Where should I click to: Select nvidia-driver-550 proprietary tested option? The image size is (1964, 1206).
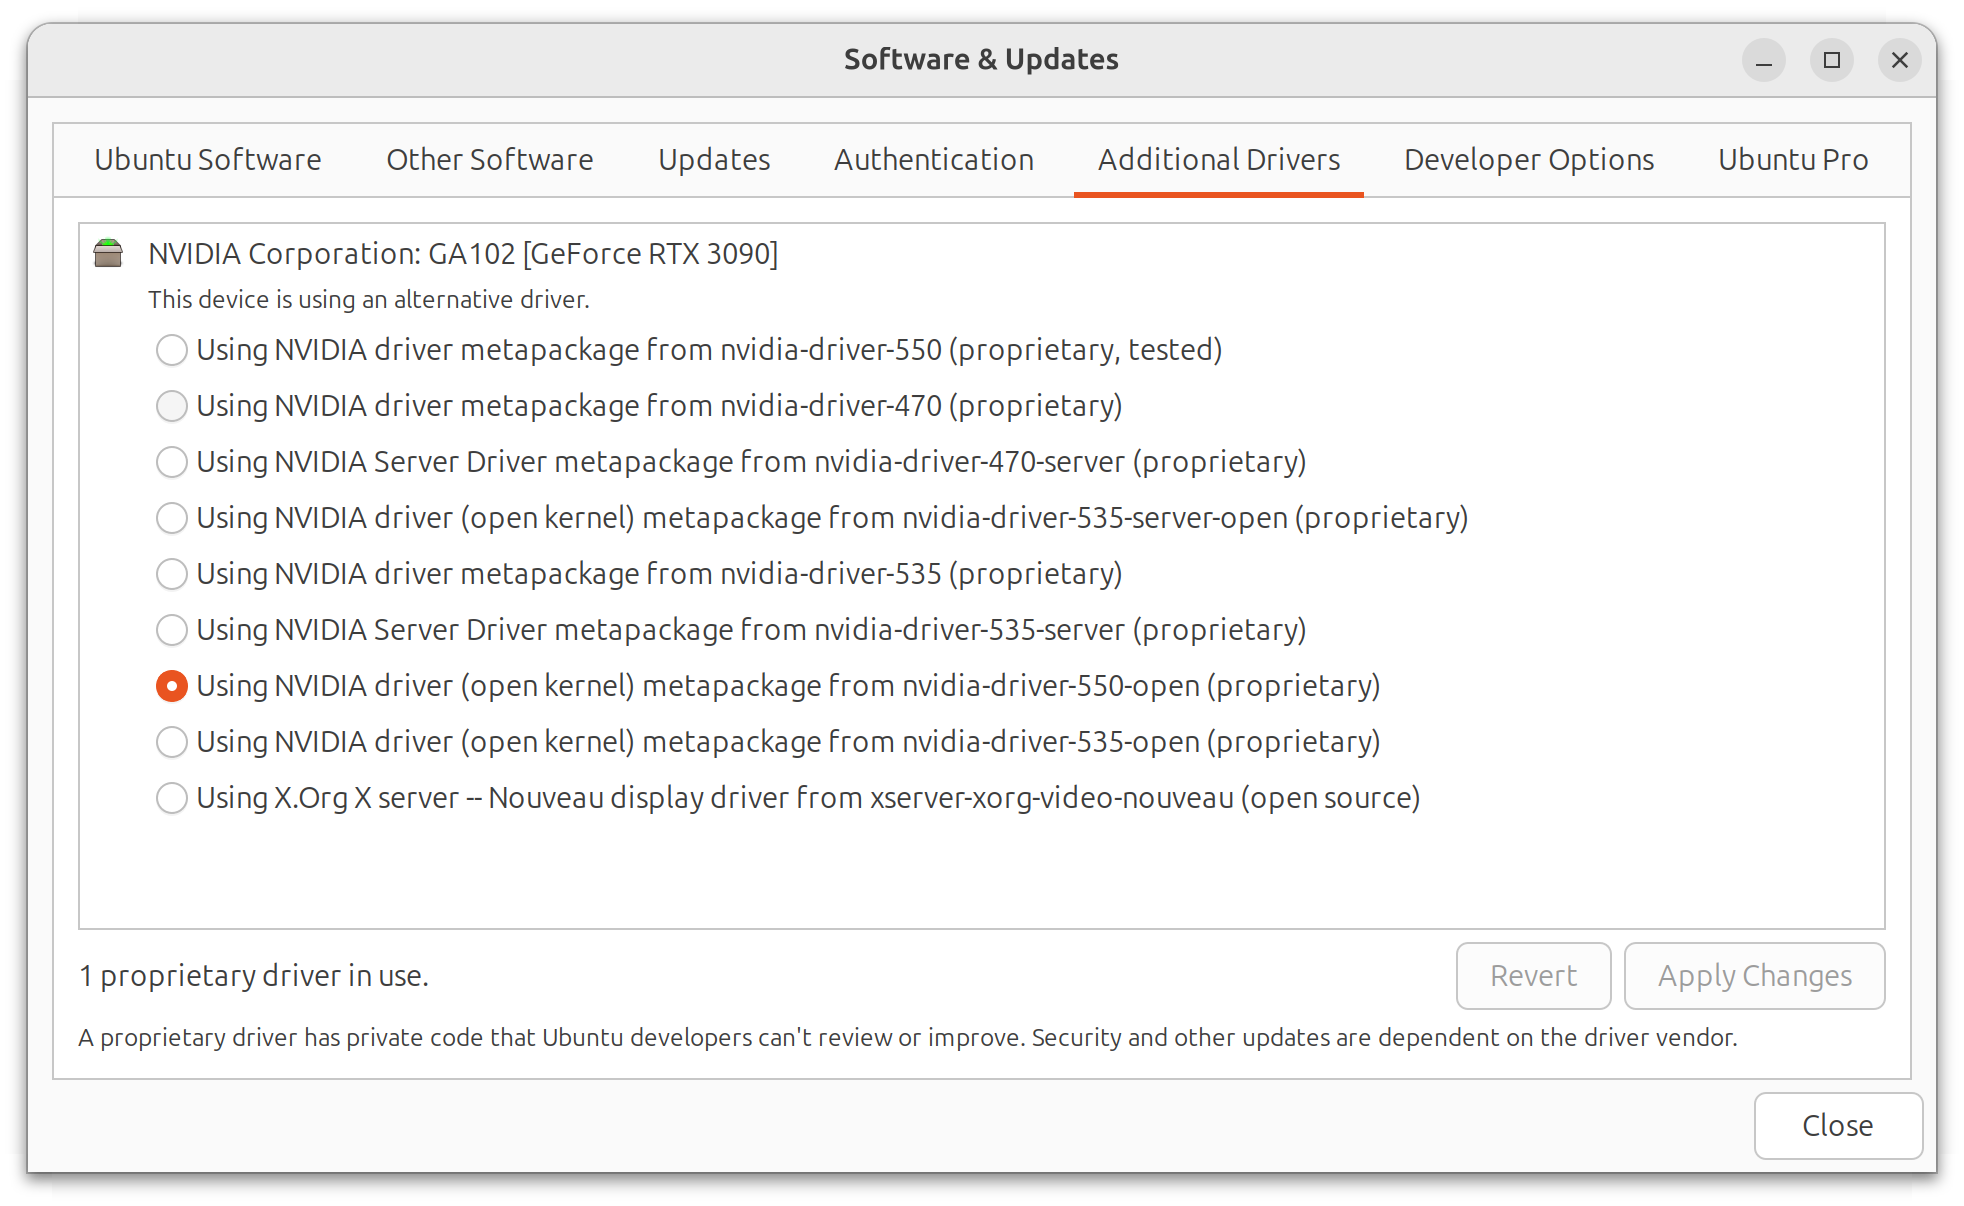pos(170,349)
